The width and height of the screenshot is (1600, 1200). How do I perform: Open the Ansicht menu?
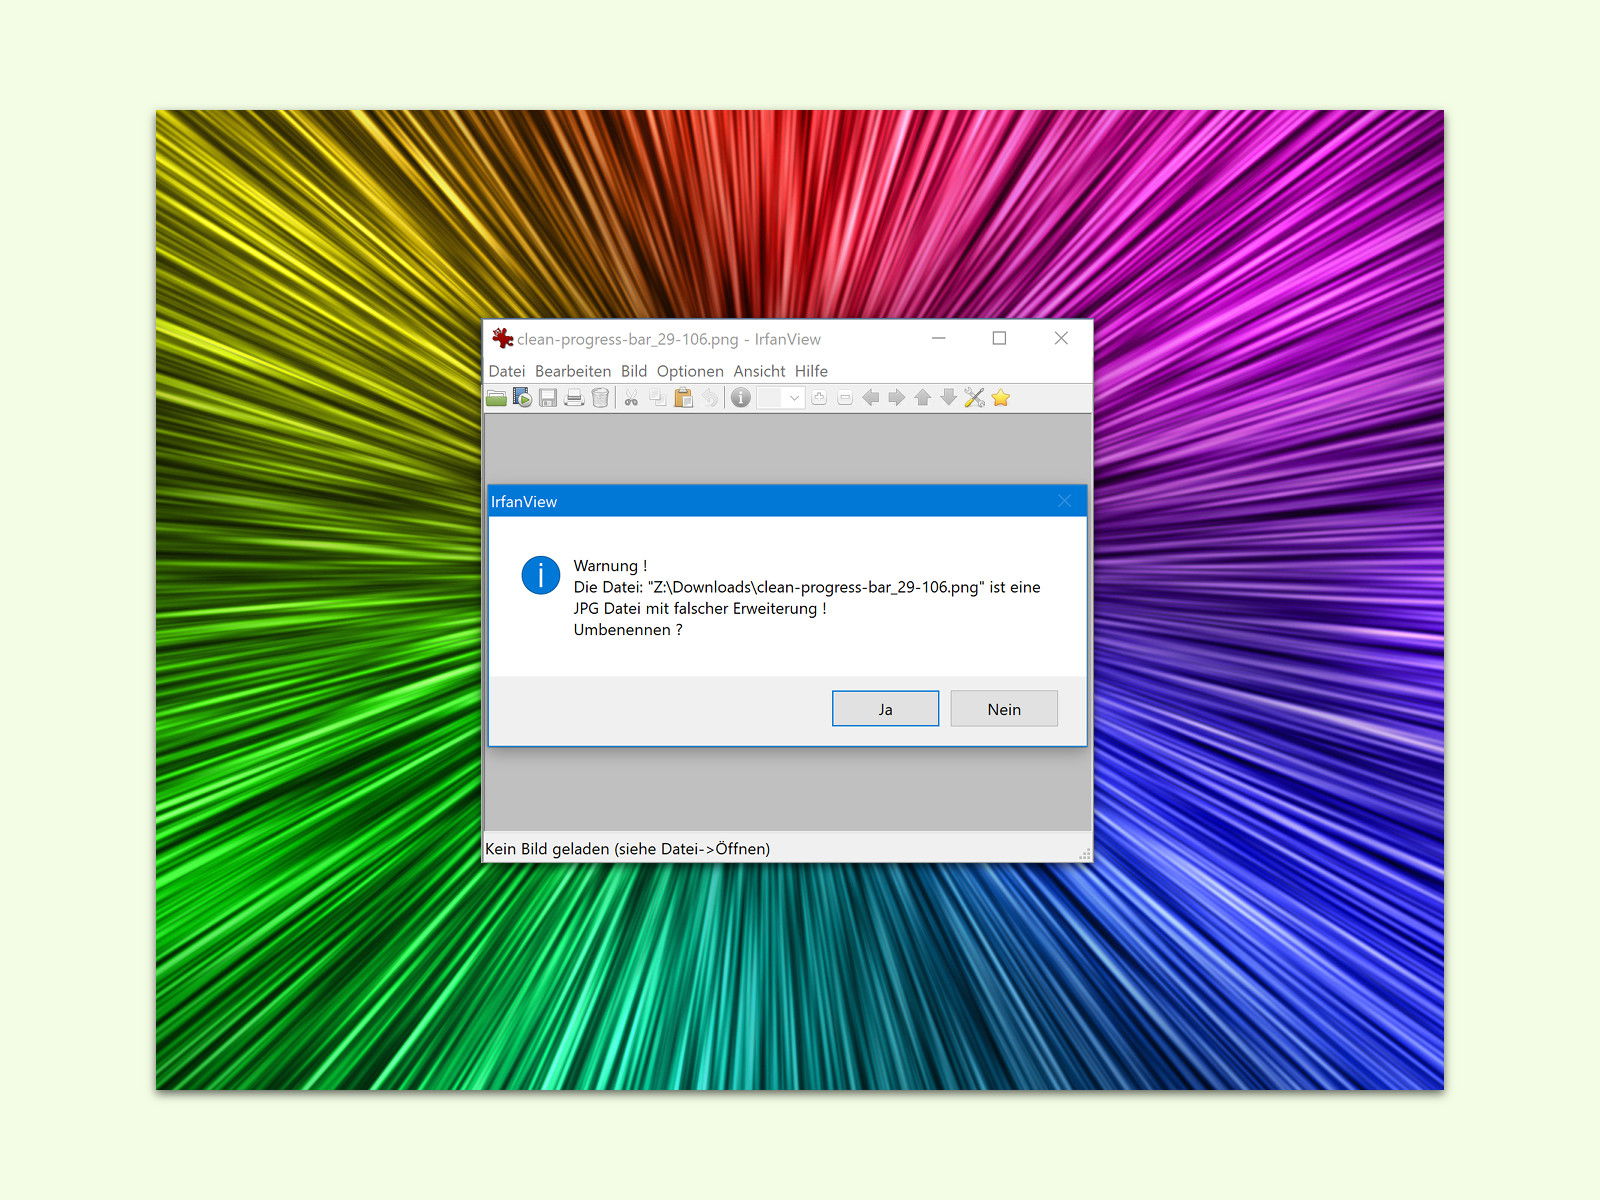tap(760, 371)
